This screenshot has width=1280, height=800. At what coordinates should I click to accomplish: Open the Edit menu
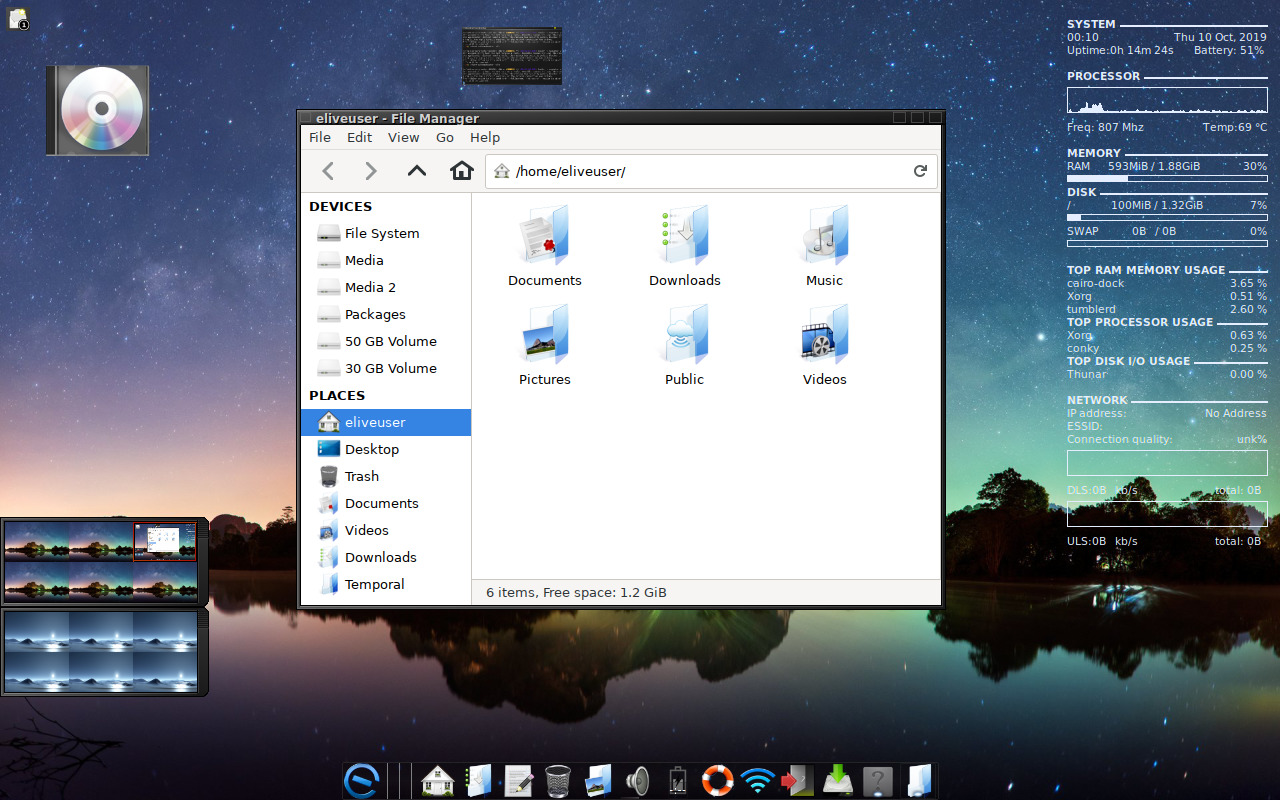(x=359, y=138)
